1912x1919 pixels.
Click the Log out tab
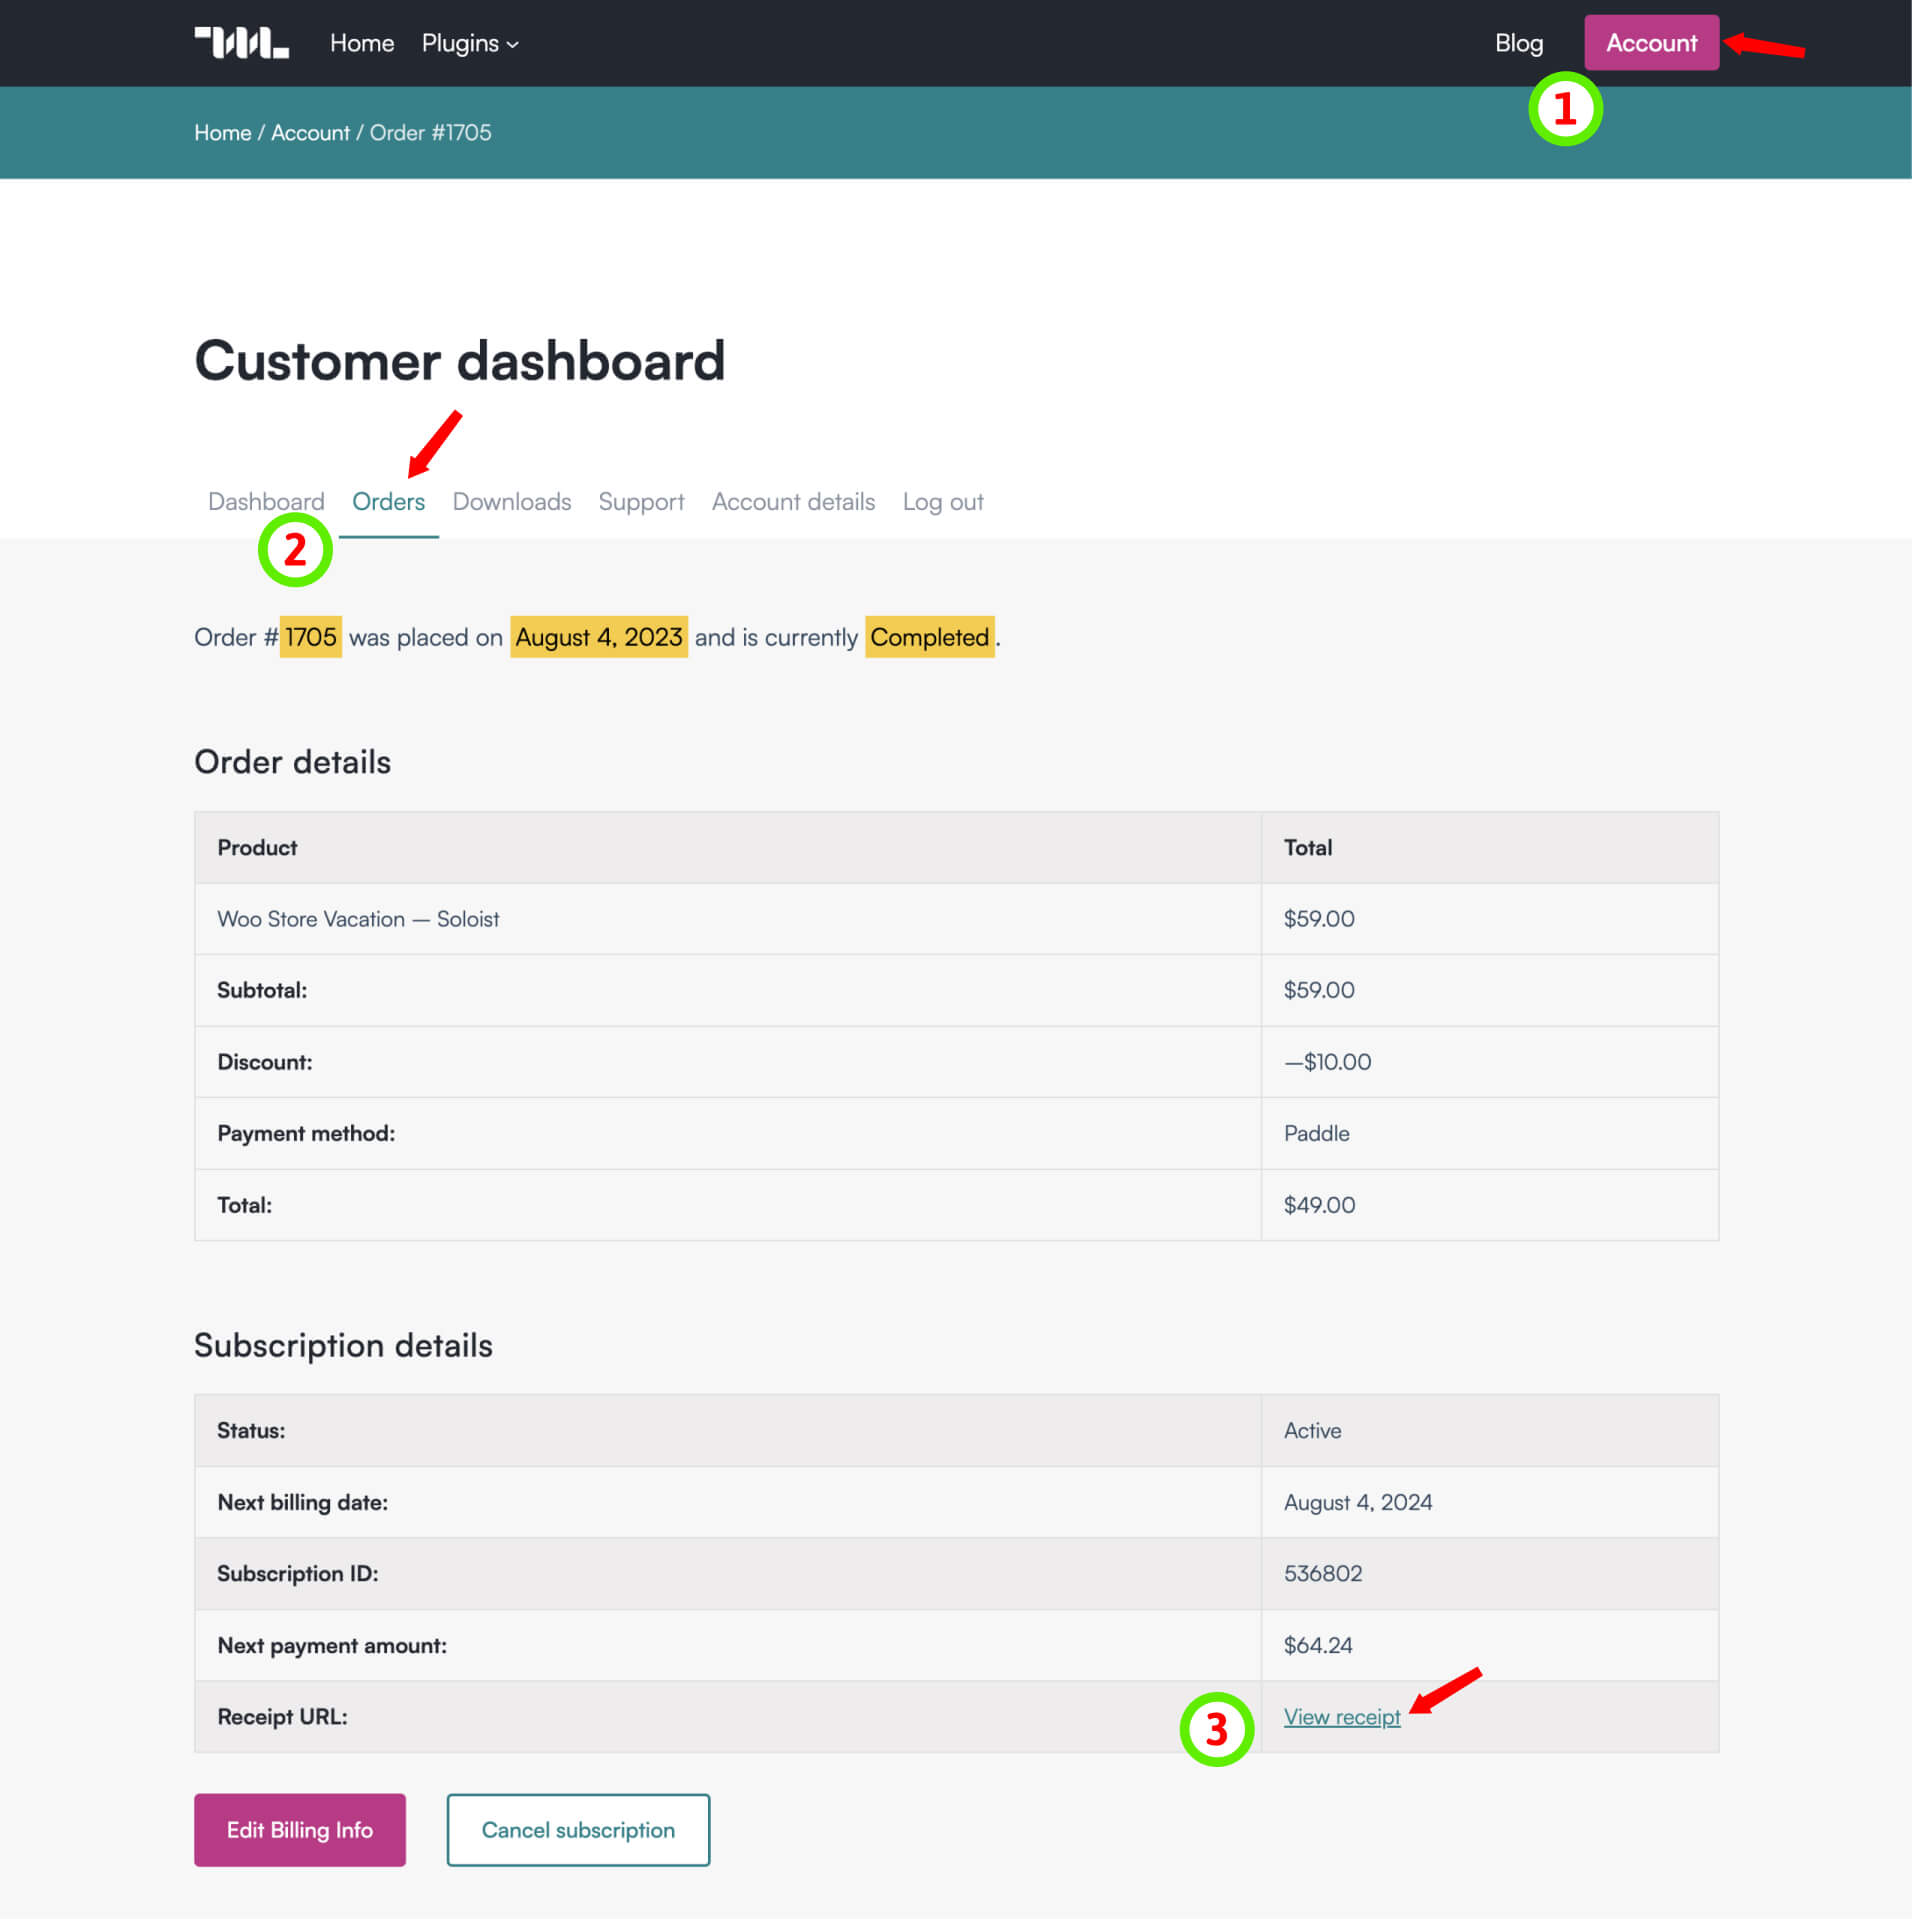[x=943, y=501]
